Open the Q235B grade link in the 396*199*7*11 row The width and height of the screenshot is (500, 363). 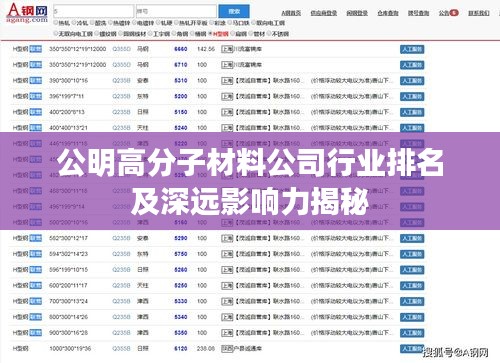click(121, 96)
